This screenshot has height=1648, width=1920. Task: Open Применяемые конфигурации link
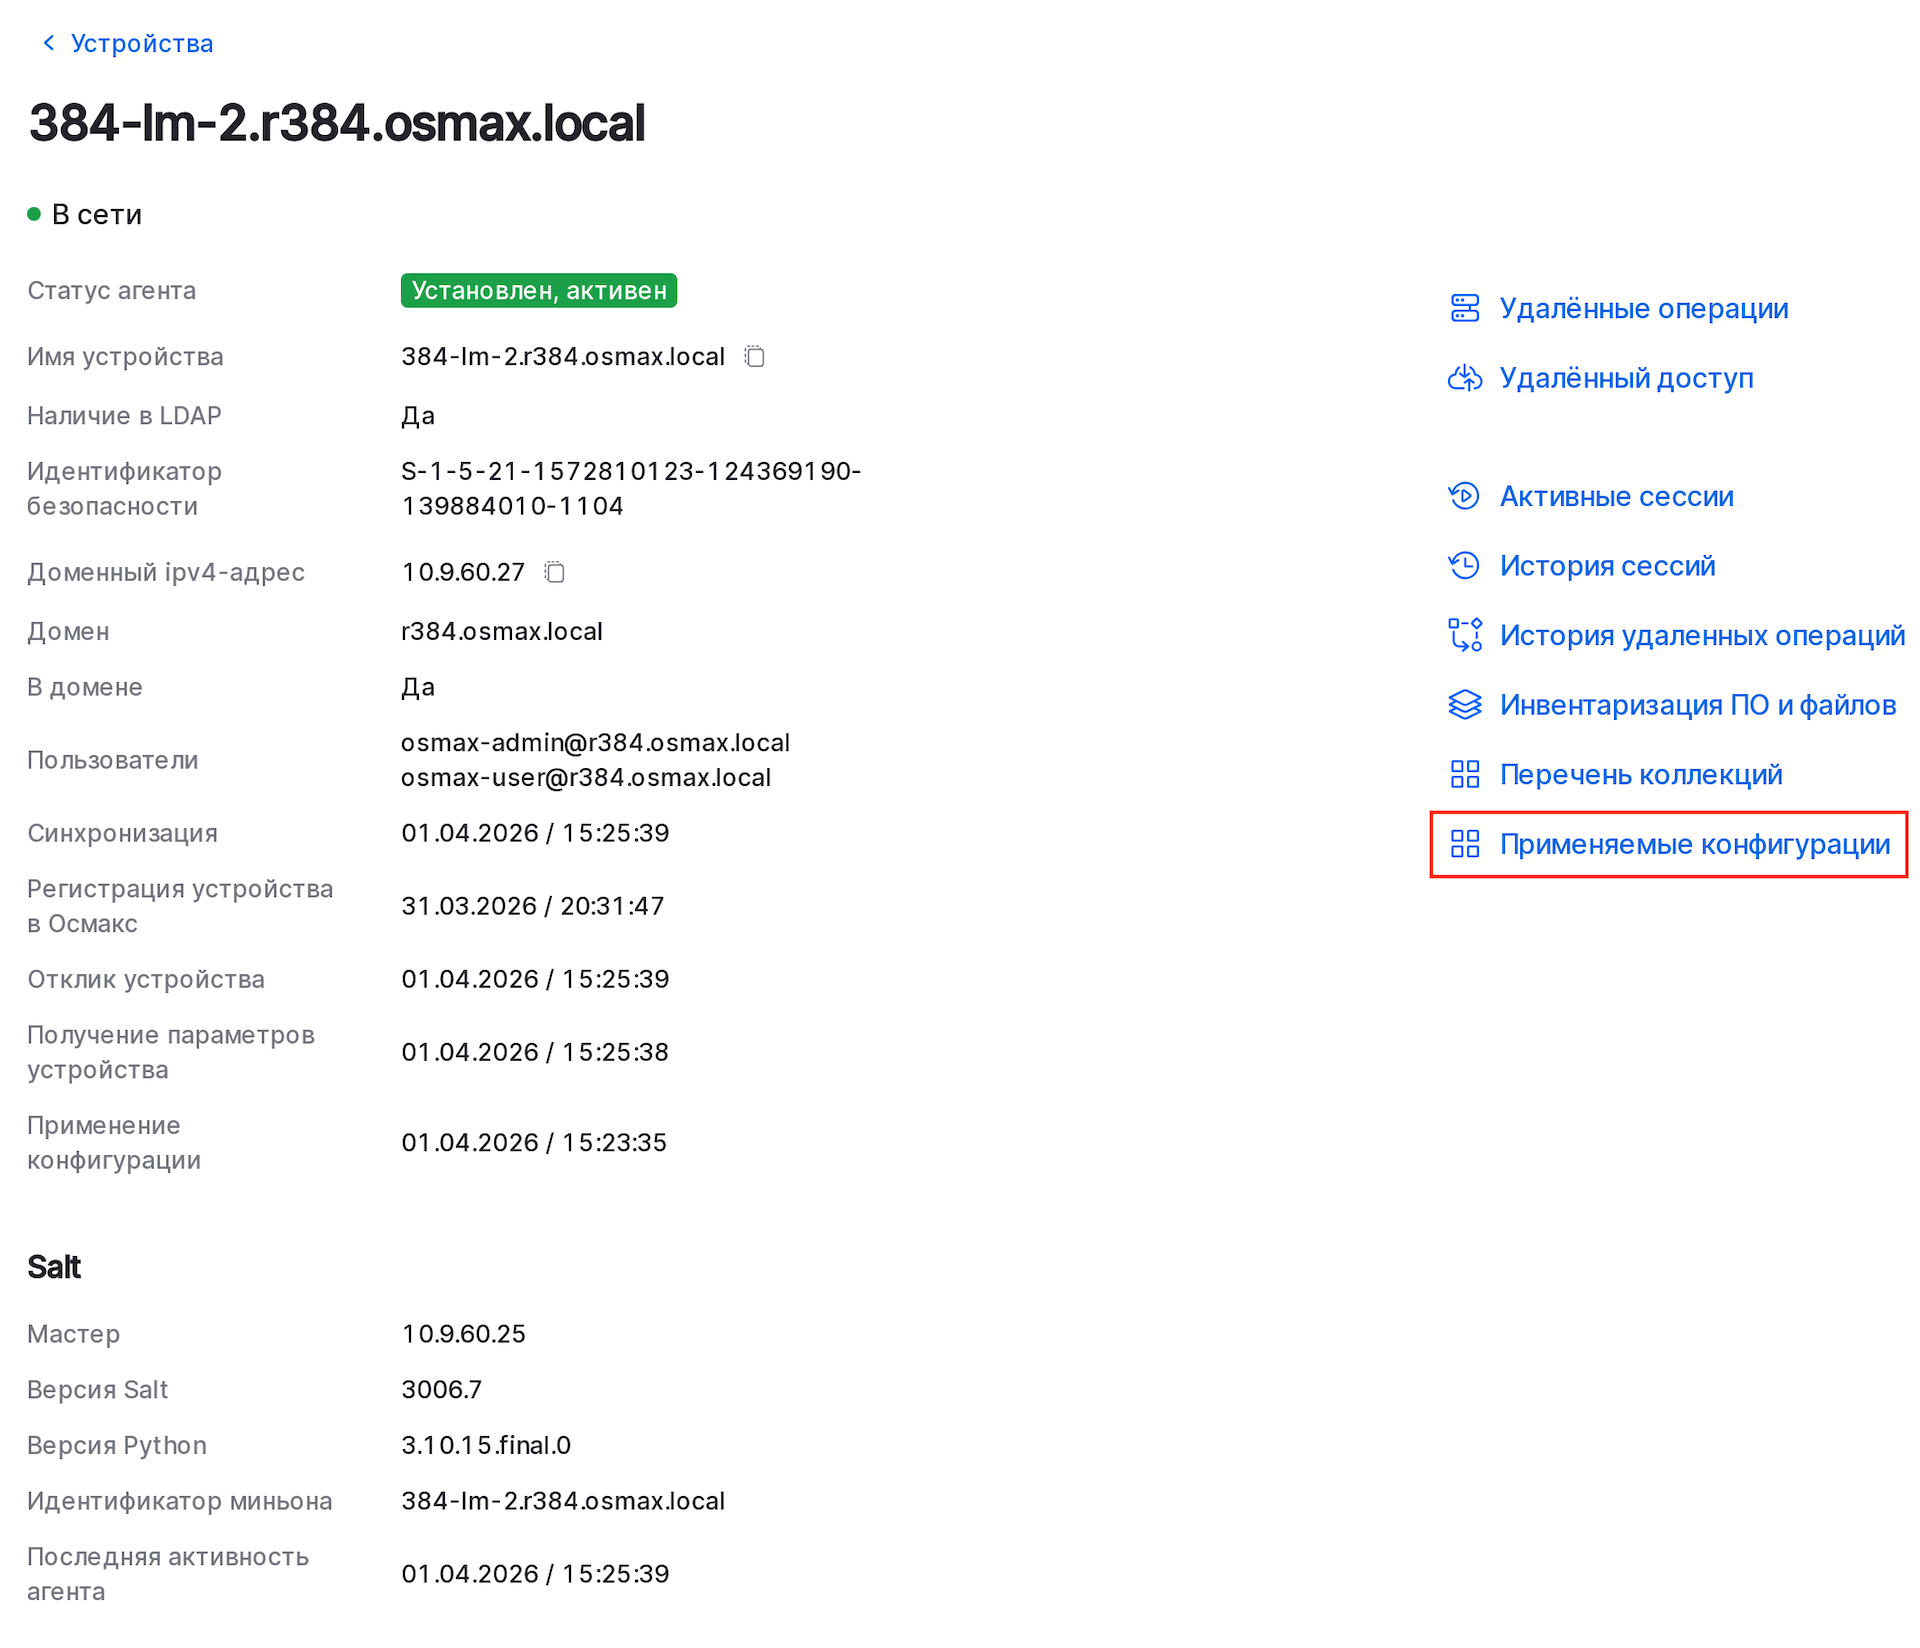pyautogui.click(x=1694, y=844)
